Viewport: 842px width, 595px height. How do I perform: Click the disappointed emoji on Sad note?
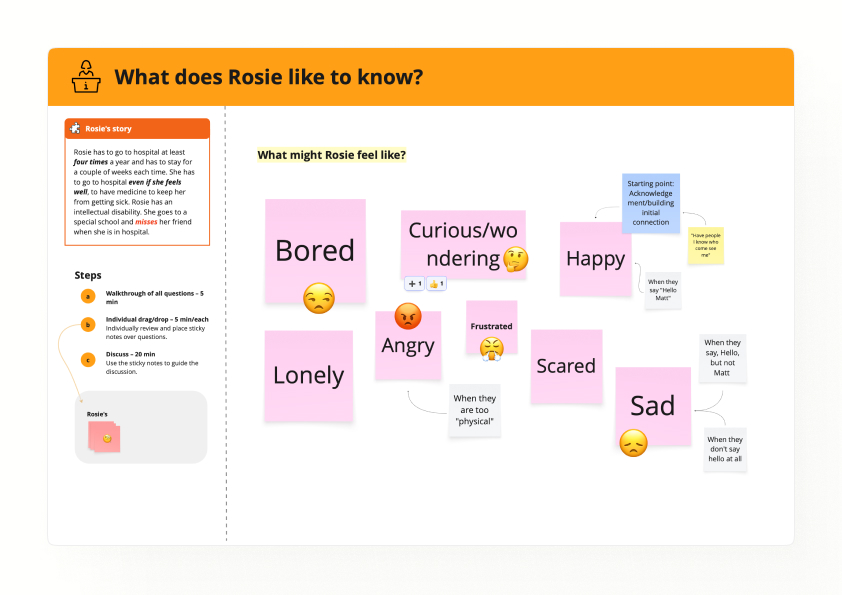click(633, 443)
